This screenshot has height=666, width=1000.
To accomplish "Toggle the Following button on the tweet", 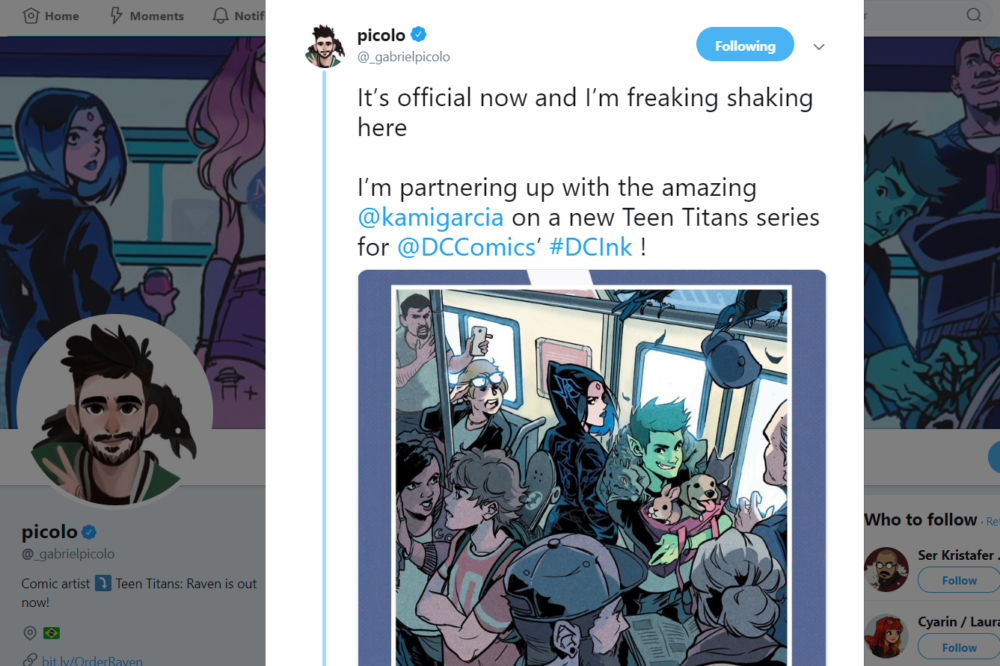I will [x=745, y=45].
